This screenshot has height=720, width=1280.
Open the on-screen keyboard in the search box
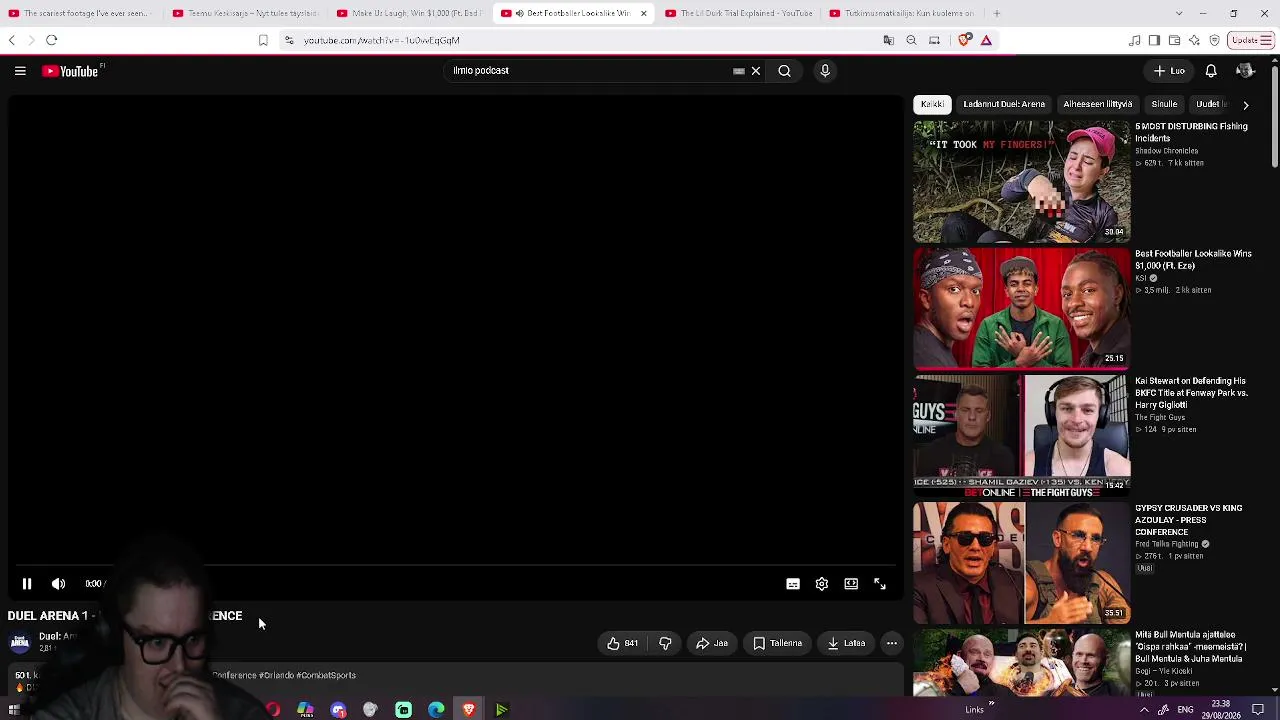point(739,71)
